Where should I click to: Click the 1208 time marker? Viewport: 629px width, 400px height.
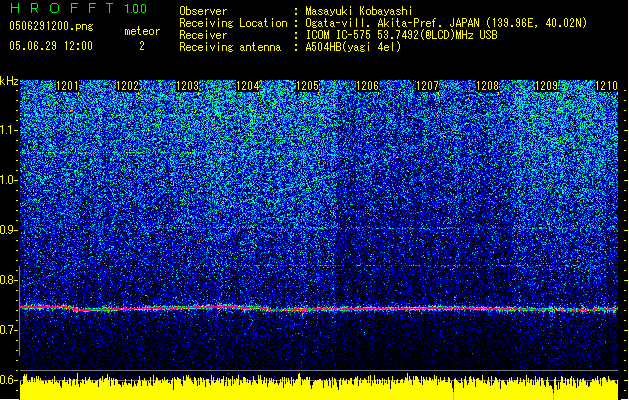coord(487,86)
